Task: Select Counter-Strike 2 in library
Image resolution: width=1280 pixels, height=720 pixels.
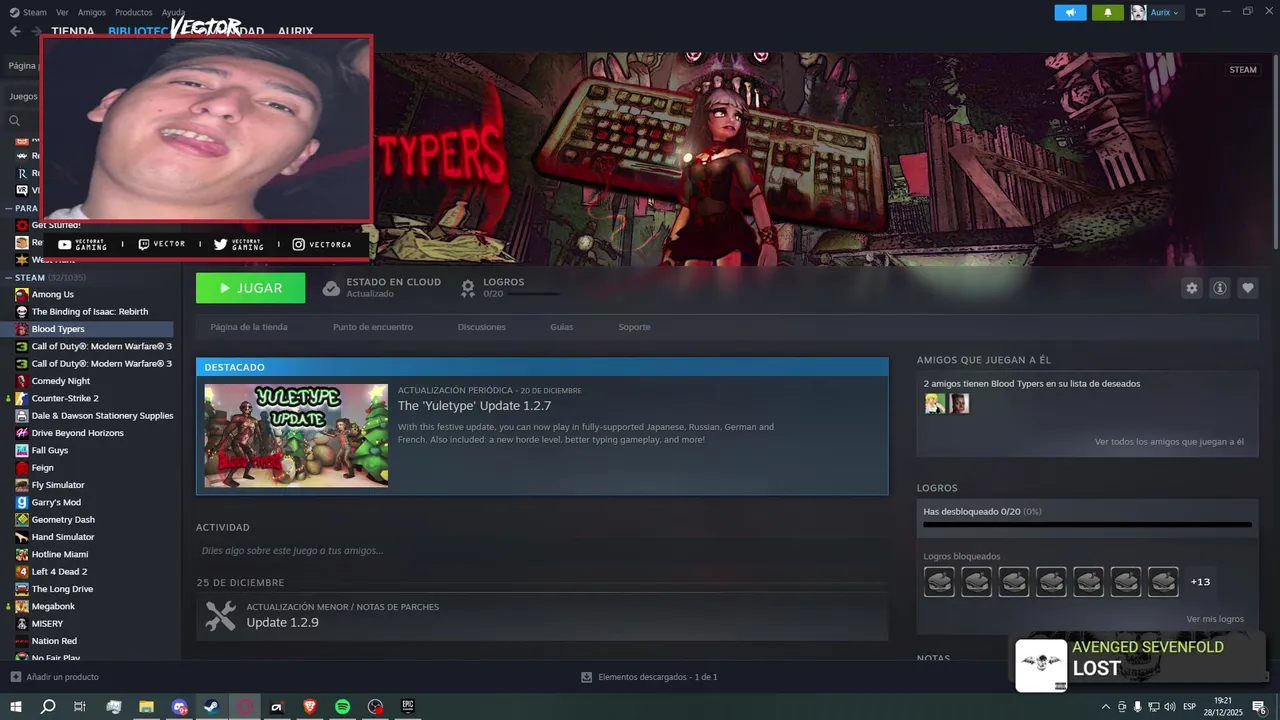Action: pos(65,398)
